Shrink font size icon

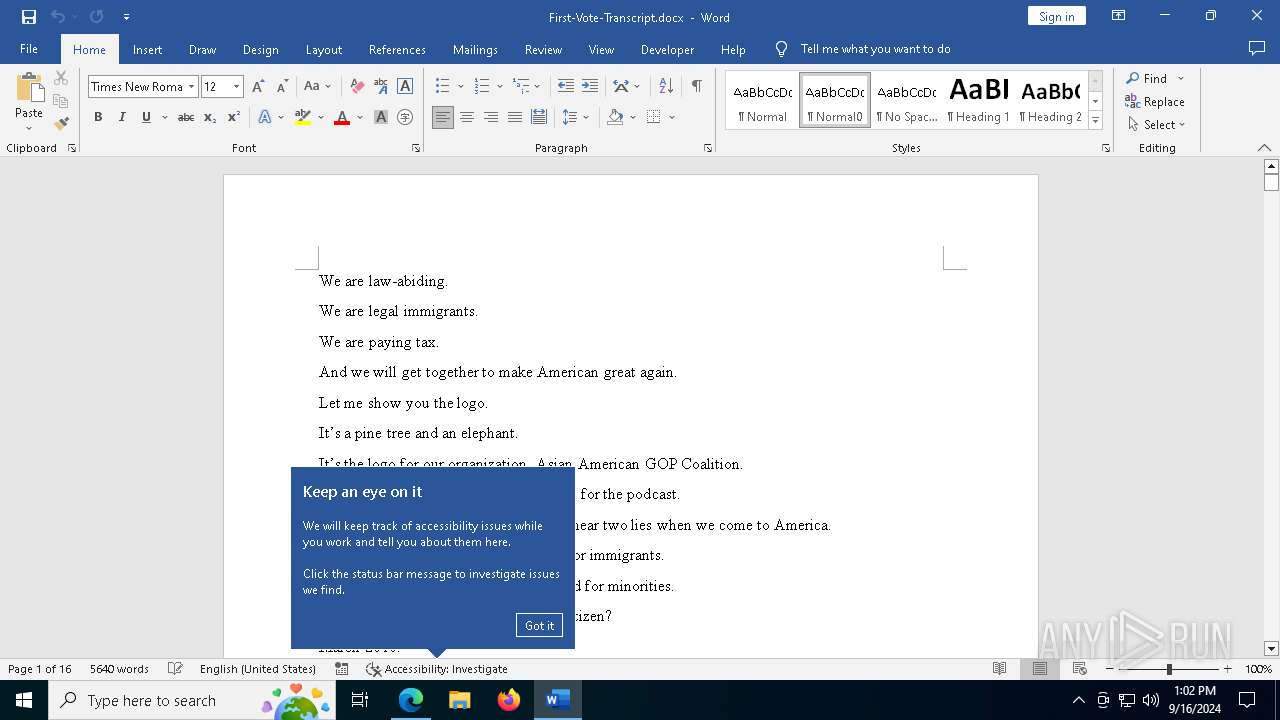coord(282,87)
